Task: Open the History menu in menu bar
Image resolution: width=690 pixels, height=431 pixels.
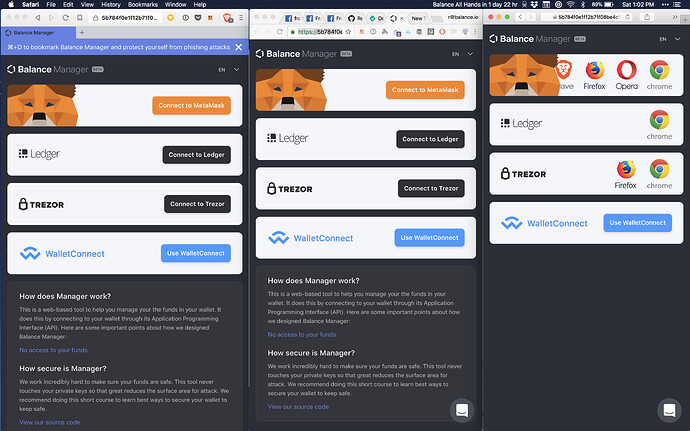Action: 110,4
